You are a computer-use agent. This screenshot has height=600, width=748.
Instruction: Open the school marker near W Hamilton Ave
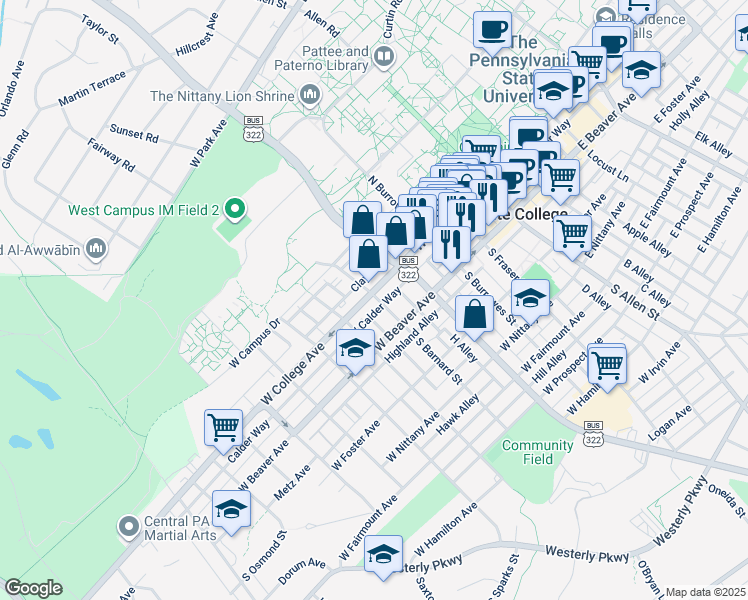(382, 553)
